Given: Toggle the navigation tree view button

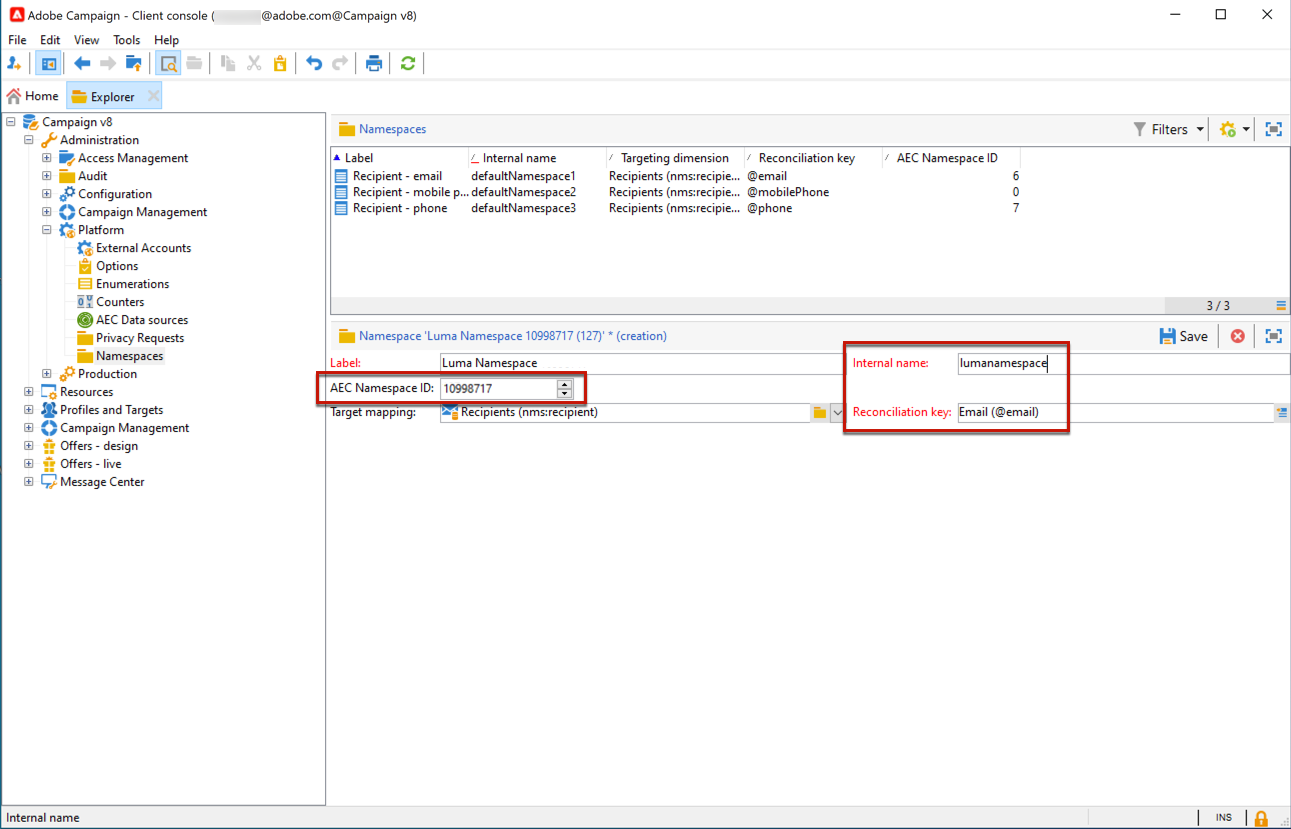Looking at the screenshot, I should (x=48, y=64).
